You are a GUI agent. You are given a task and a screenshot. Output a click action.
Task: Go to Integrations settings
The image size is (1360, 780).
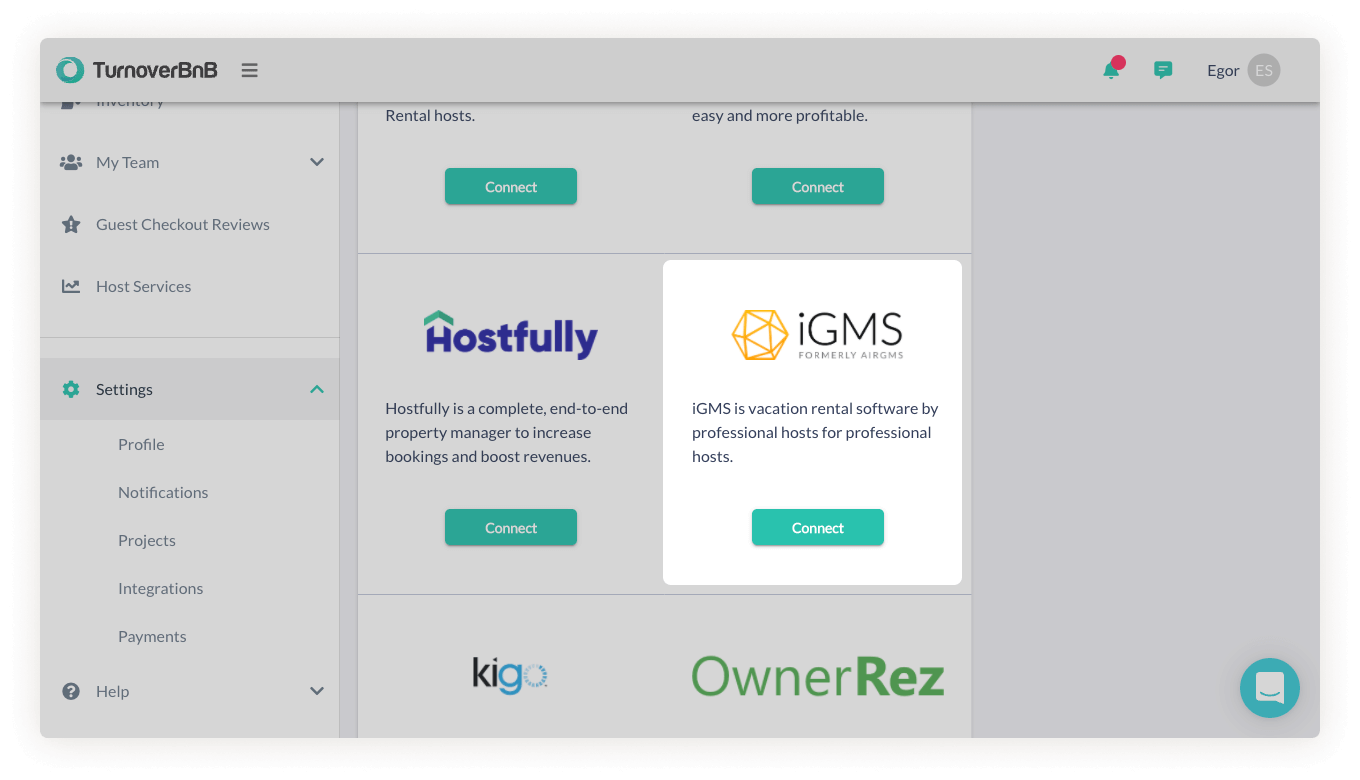(160, 588)
